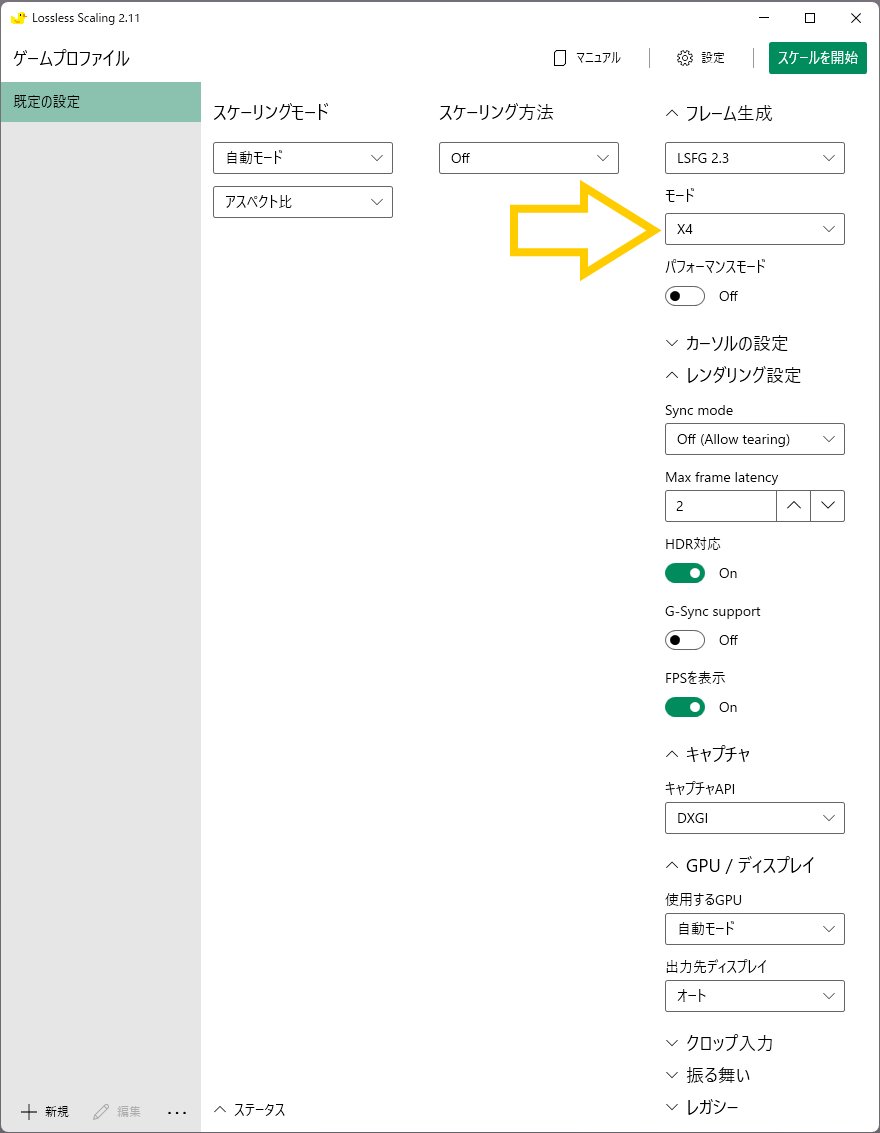Viewport: 880px width, 1133px height.
Task: Expand the 振る舞い section
Action: pos(707,1075)
